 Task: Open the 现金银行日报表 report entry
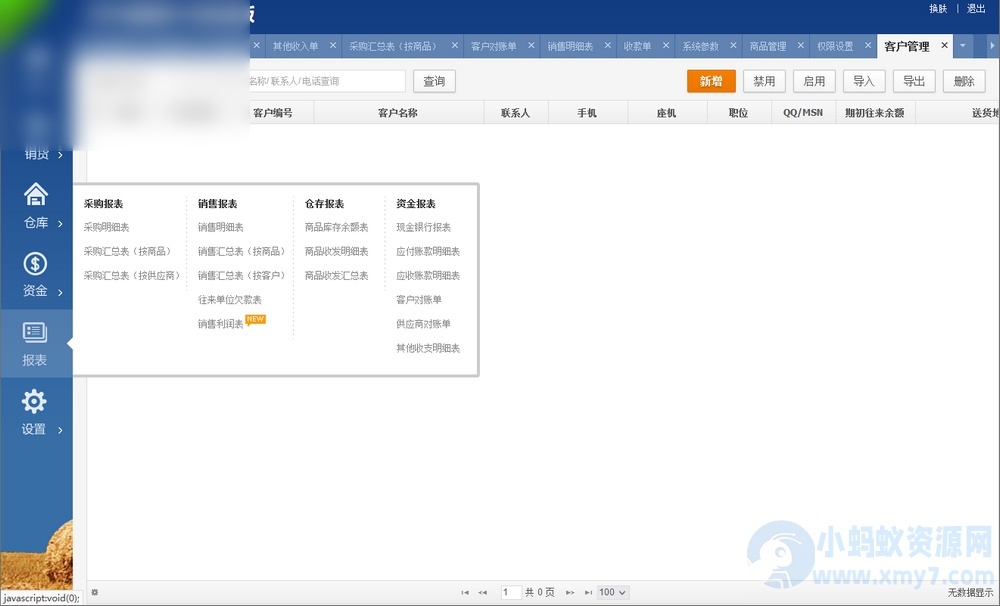pos(424,227)
